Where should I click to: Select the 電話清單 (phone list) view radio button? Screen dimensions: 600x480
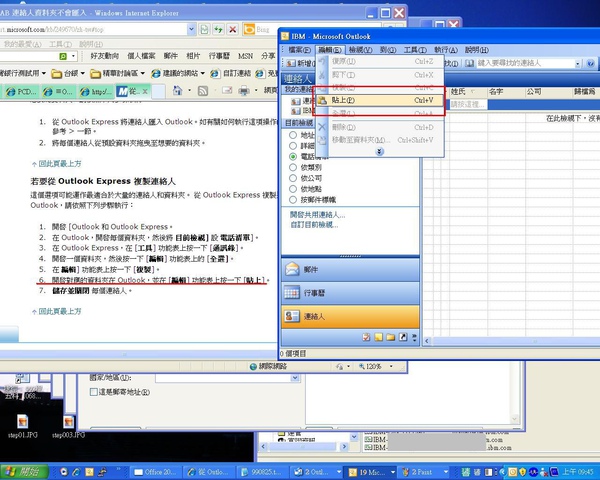pos(293,156)
